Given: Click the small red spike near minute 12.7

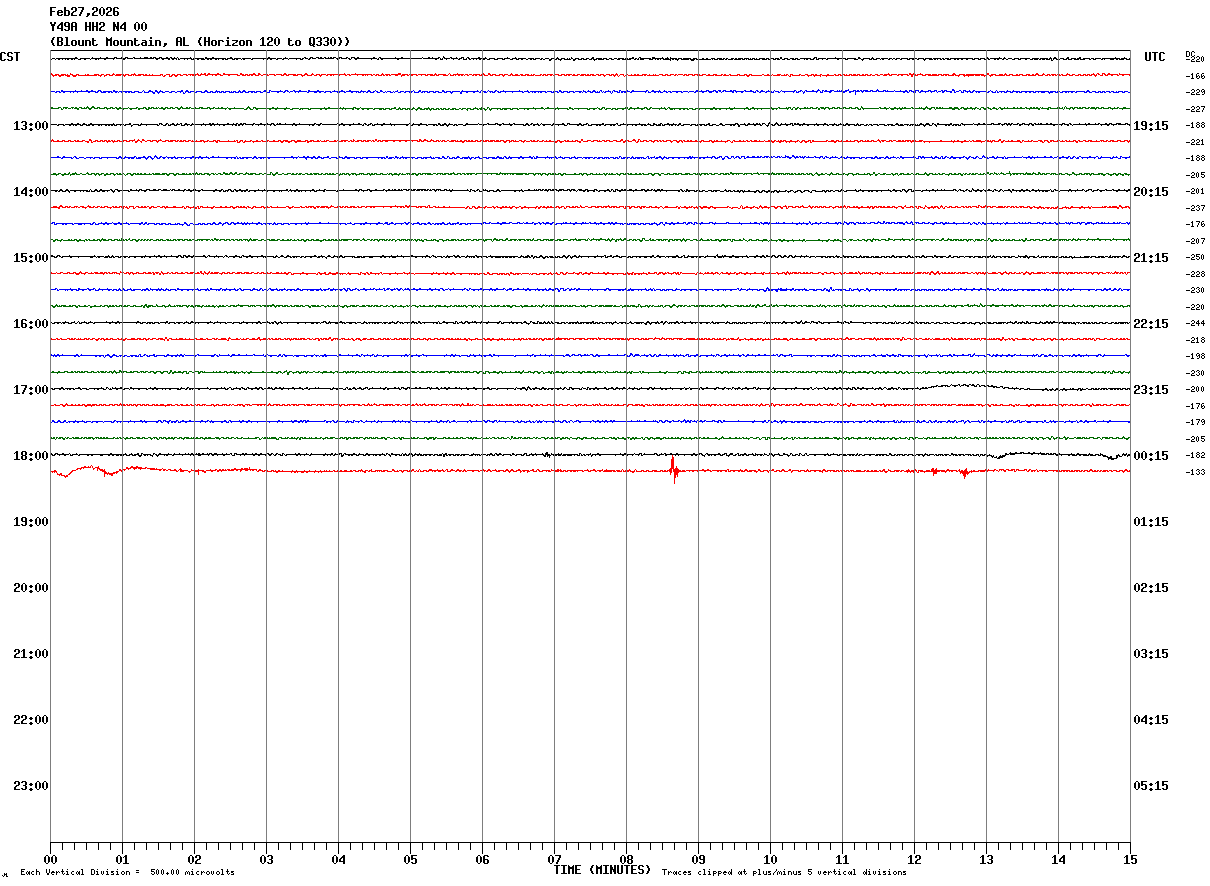Looking at the screenshot, I should point(964,473).
